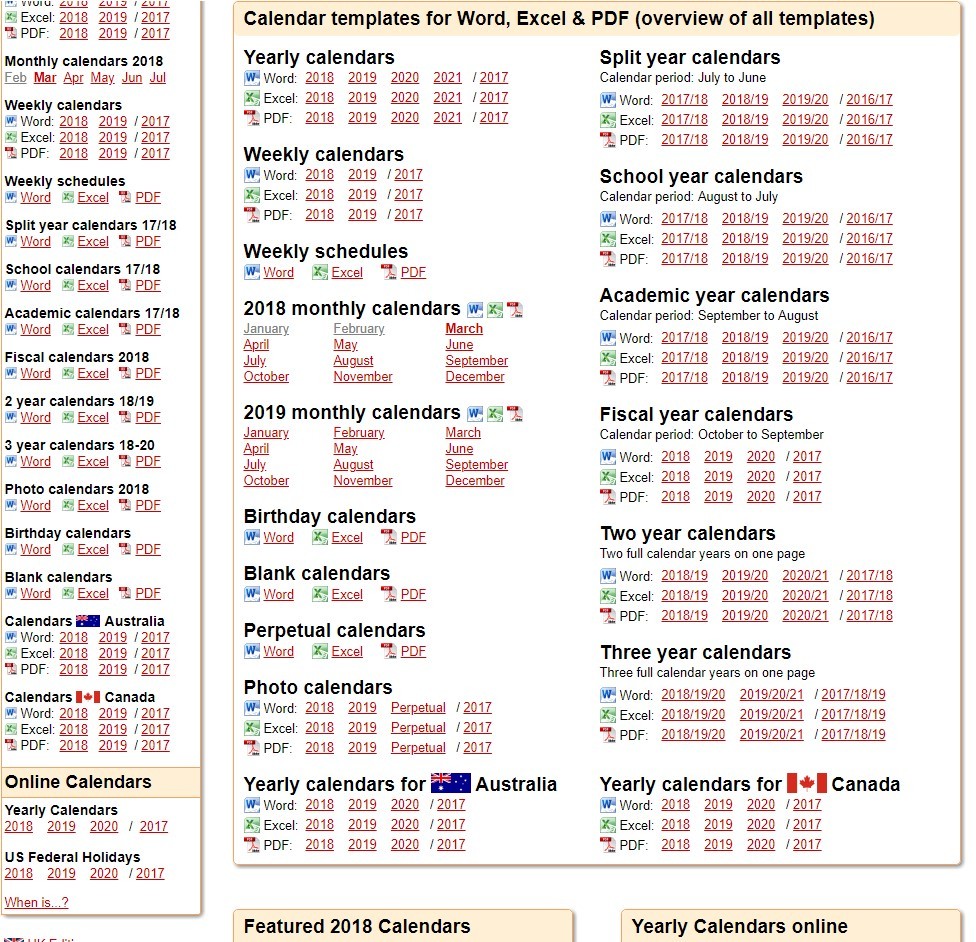Screen dimensions: 976x942
Task: Open the December 2018 monthly calendar
Action: tap(475, 377)
